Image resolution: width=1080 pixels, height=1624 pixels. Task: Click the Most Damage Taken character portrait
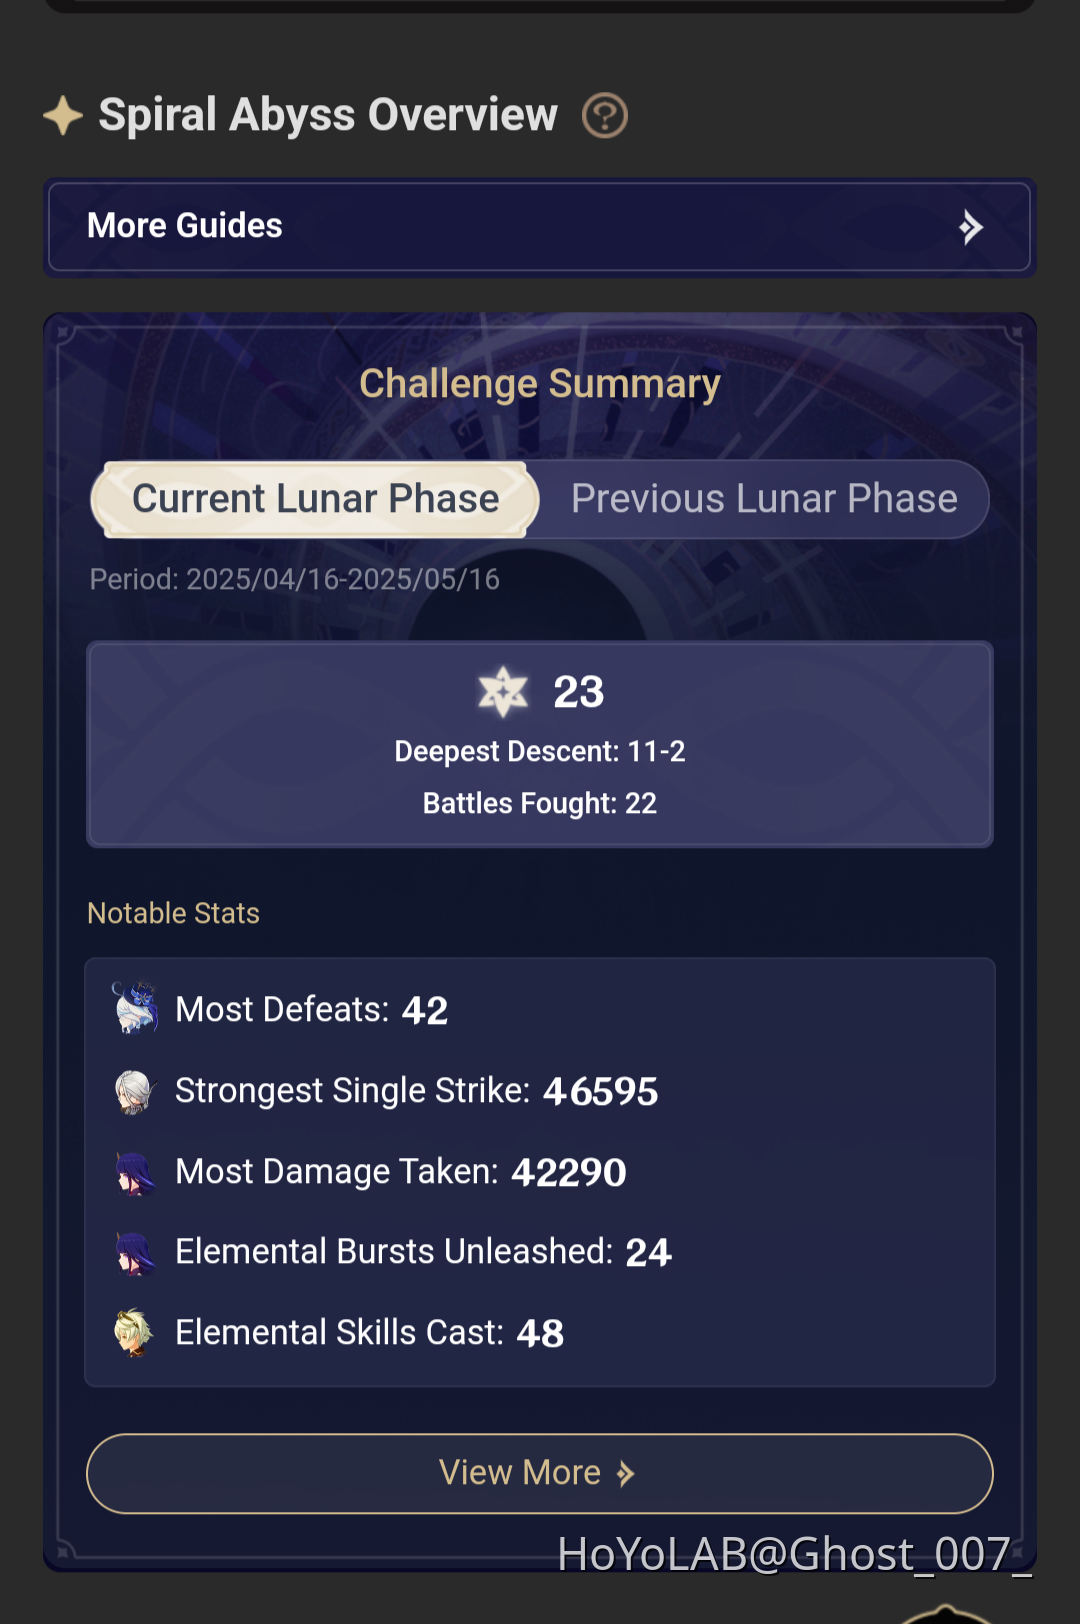(137, 1171)
